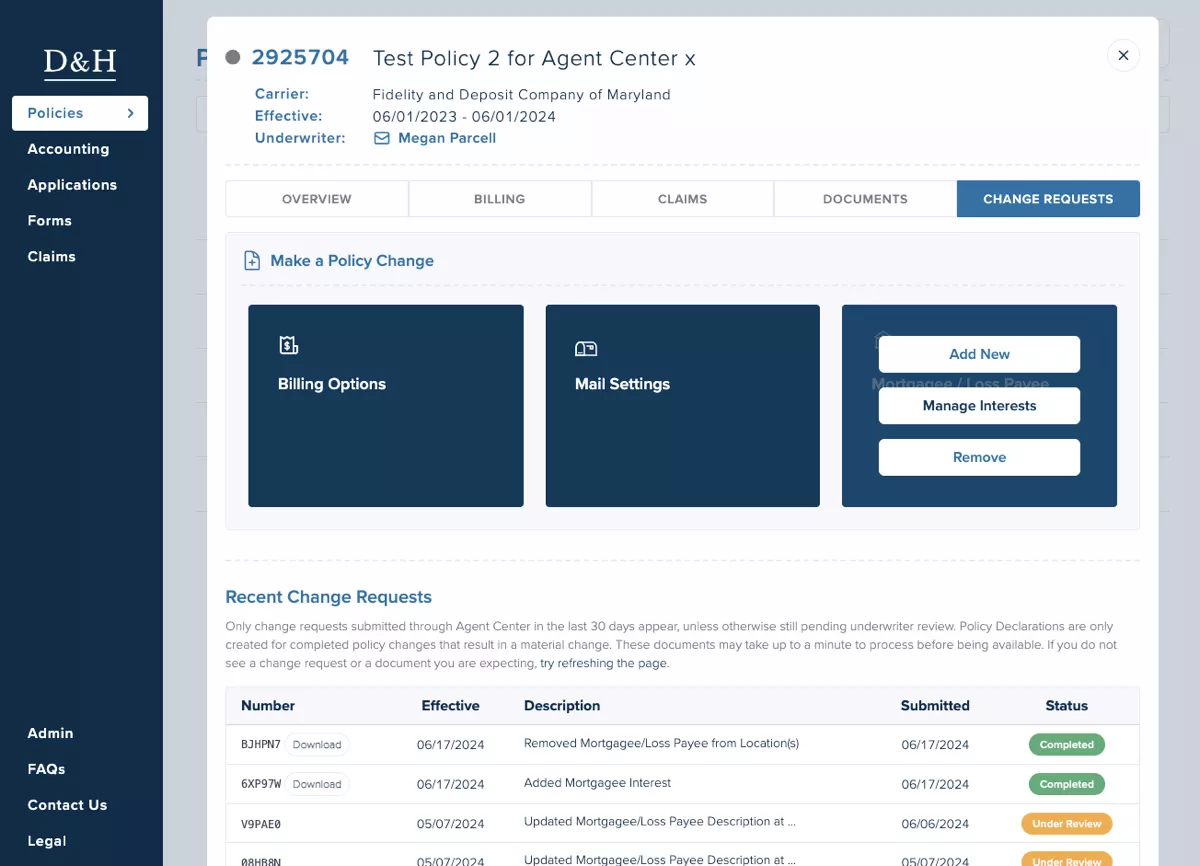The height and width of the screenshot is (866, 1200).
Task: Select the Overview tab
Action: (x=316, y=199)
